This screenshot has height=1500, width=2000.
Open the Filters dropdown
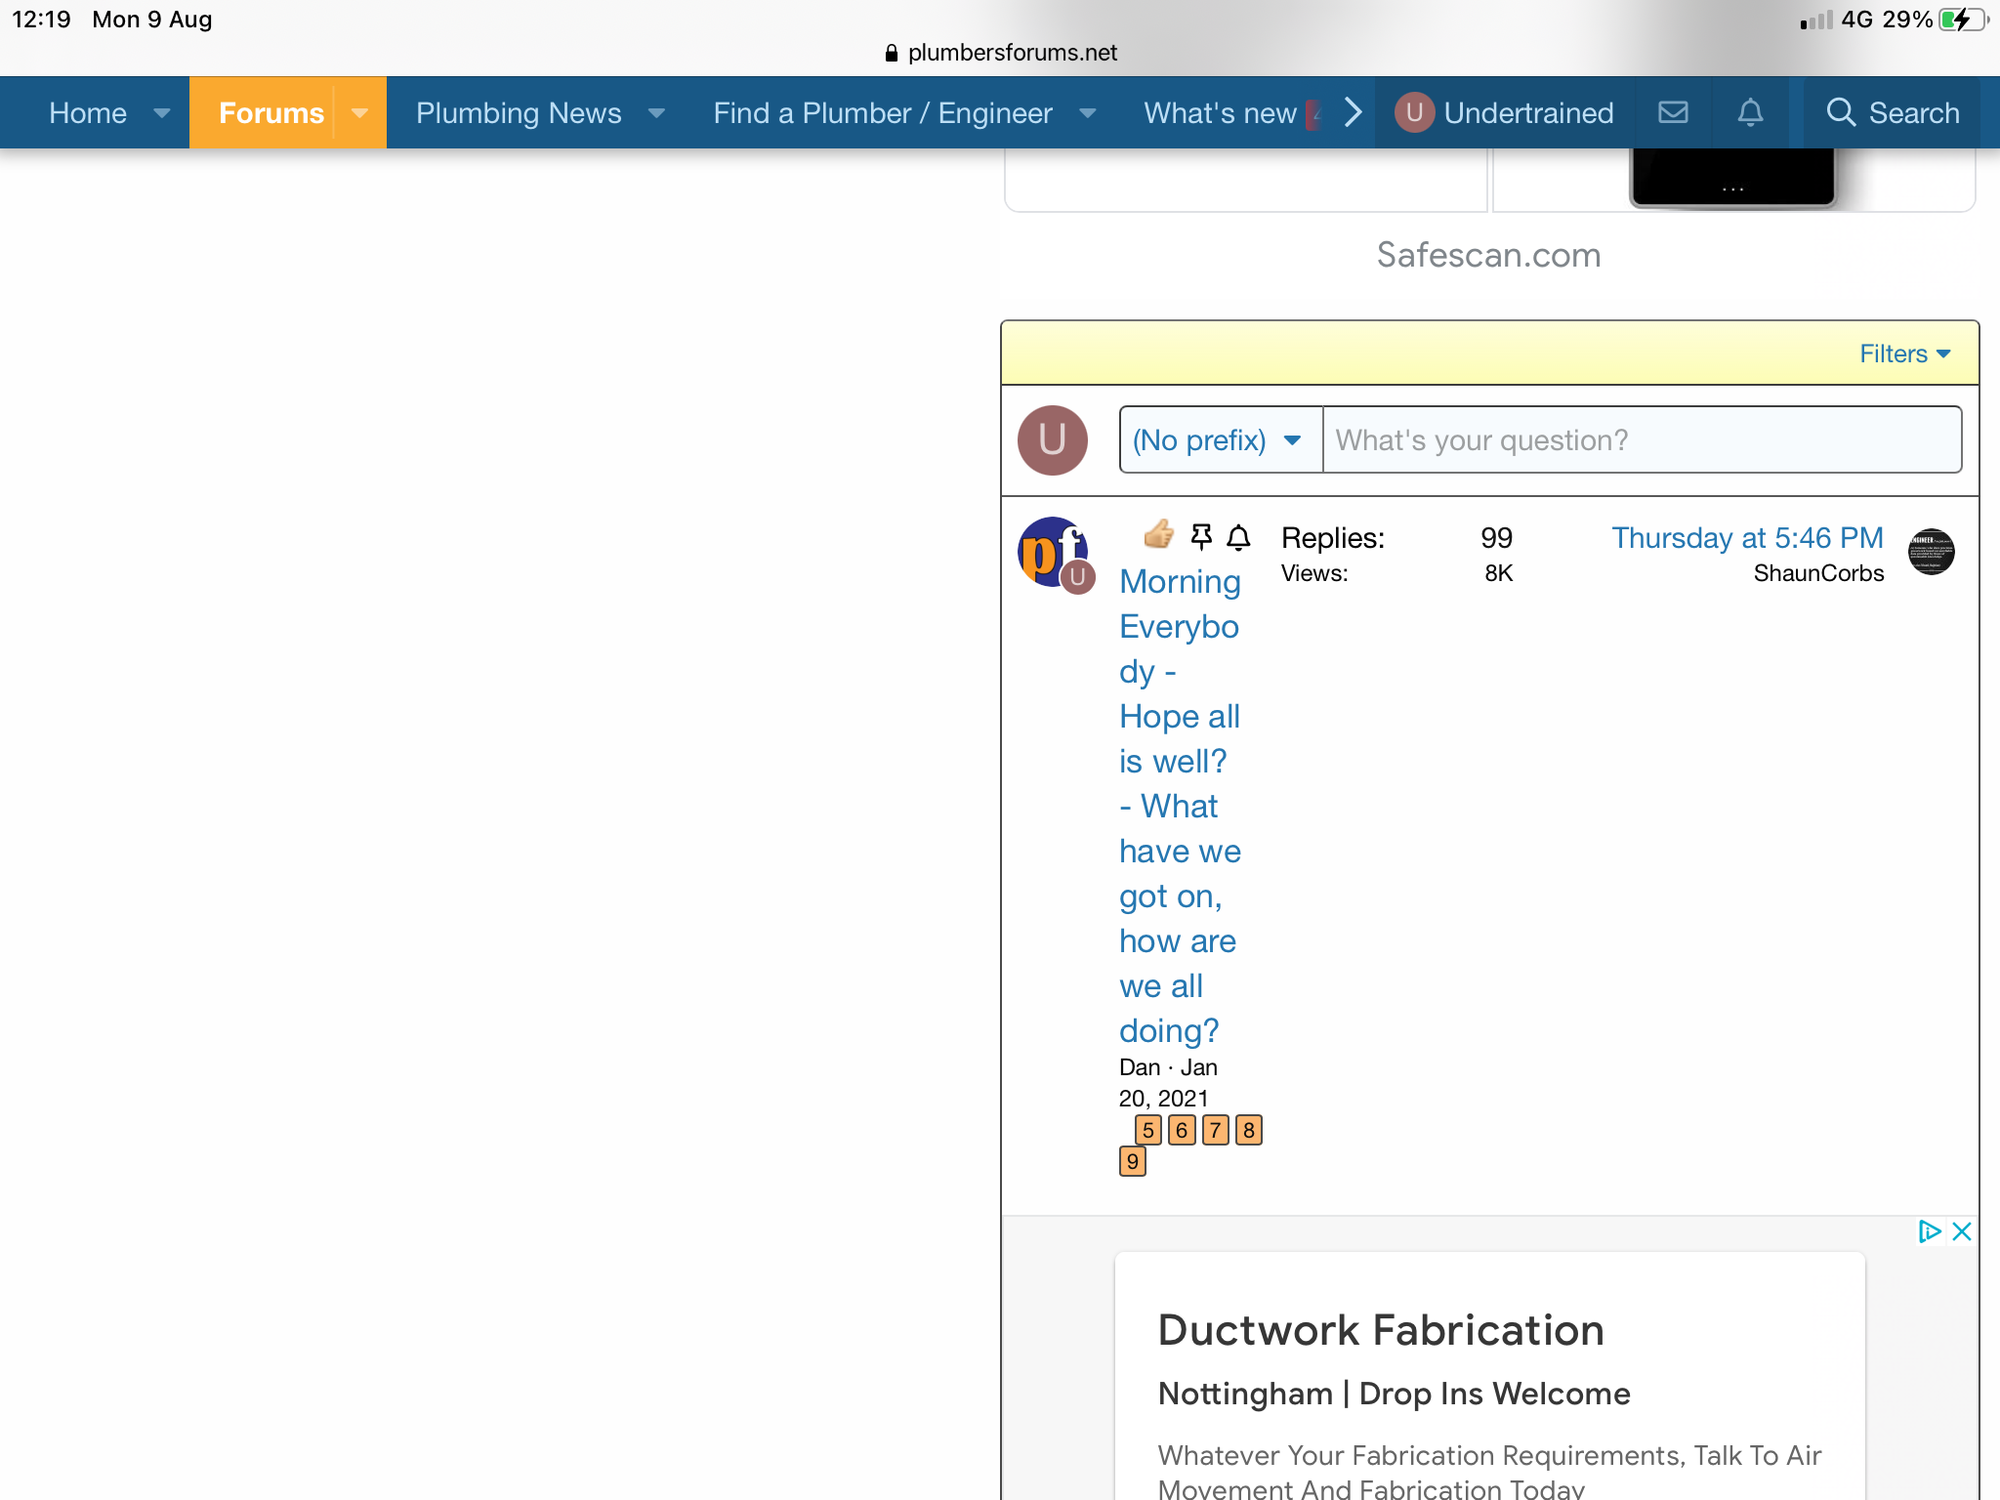click(1905, 353)
